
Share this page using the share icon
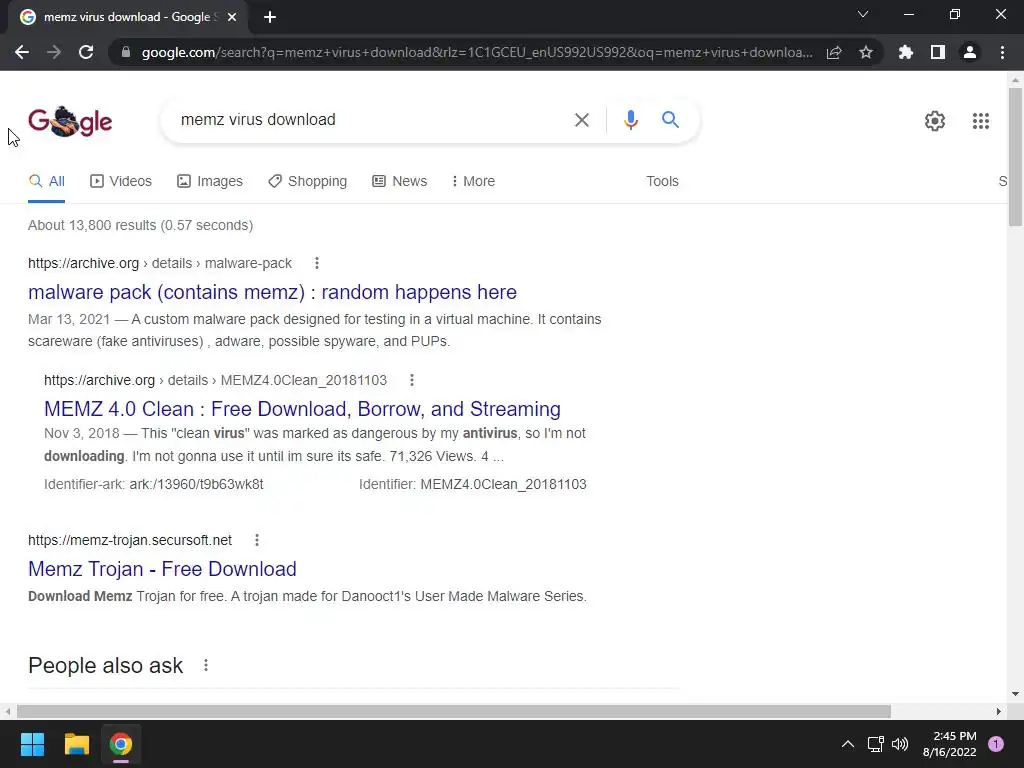click(834, 52)
